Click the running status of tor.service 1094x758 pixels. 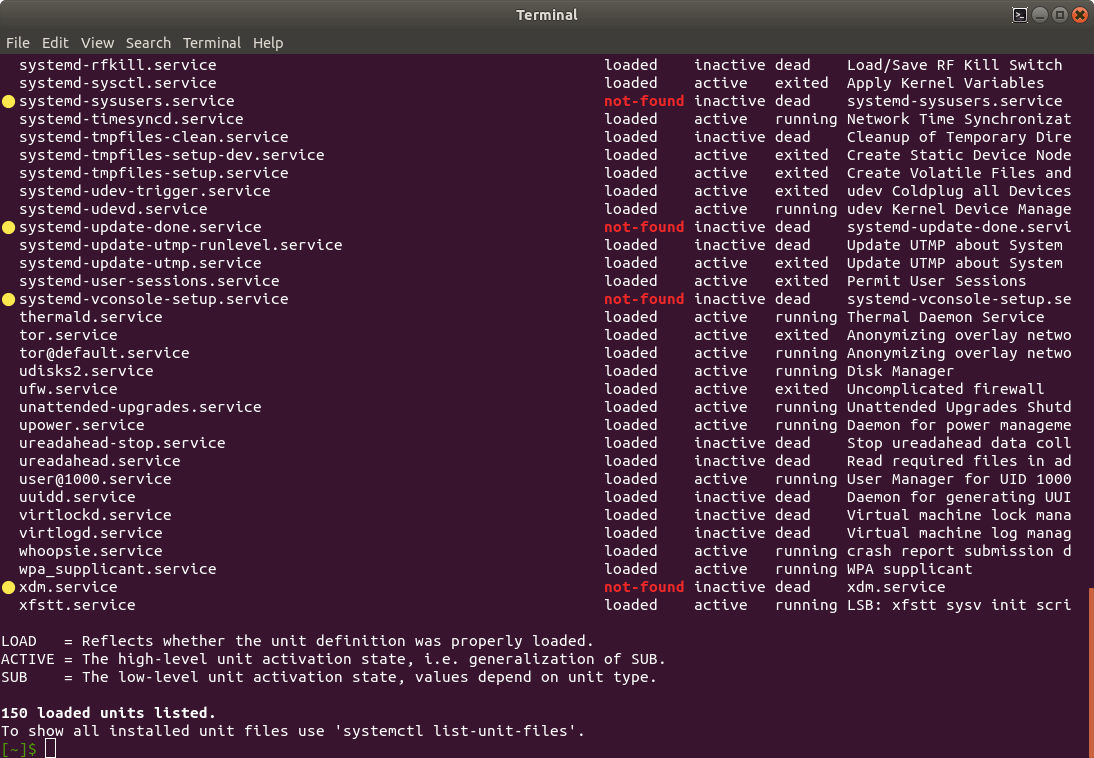tap(721, 335)
